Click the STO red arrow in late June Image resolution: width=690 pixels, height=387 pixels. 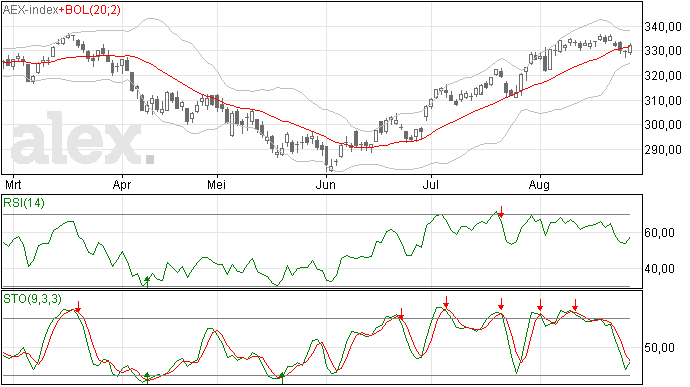point(401,313)
